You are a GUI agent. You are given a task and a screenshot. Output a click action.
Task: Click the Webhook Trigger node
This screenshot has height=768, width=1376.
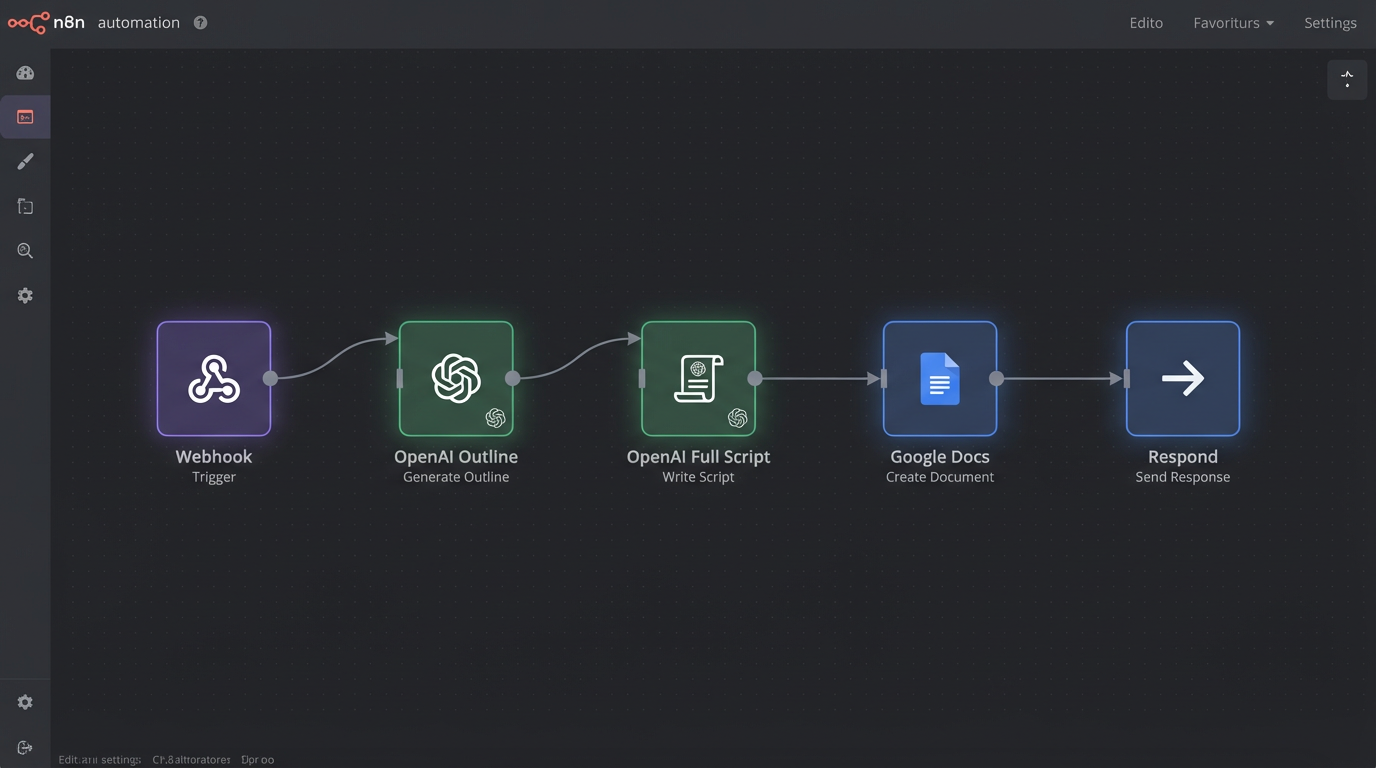pyautogui.click(x=213, y=378)
